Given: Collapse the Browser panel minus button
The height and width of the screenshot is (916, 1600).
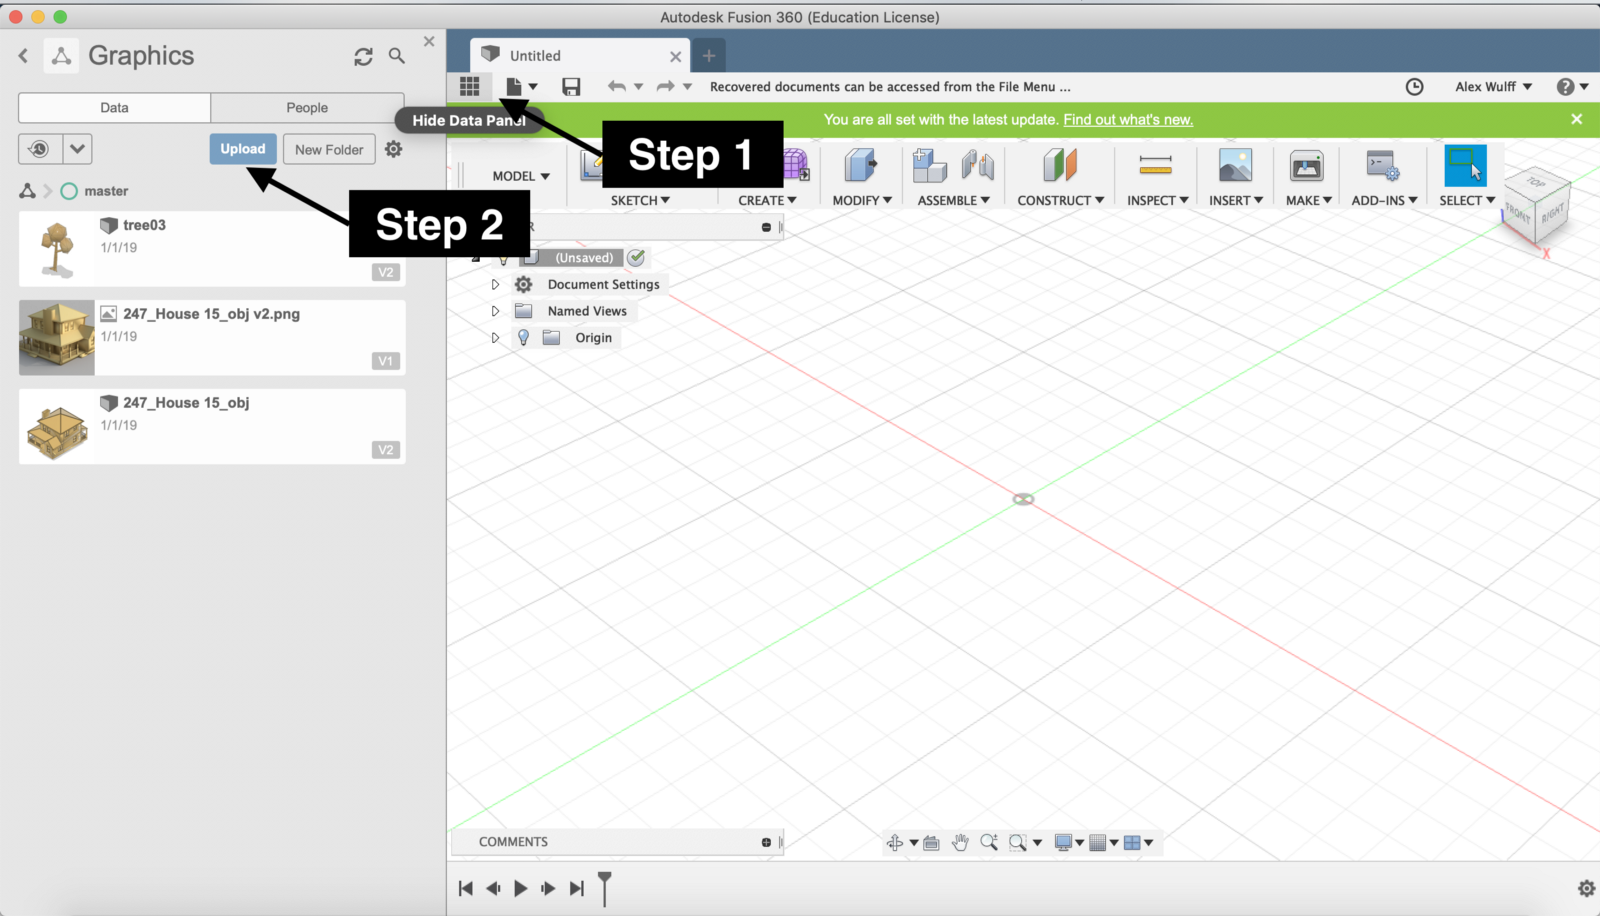Looking at the screenshot, I should [x=766, y=227].
